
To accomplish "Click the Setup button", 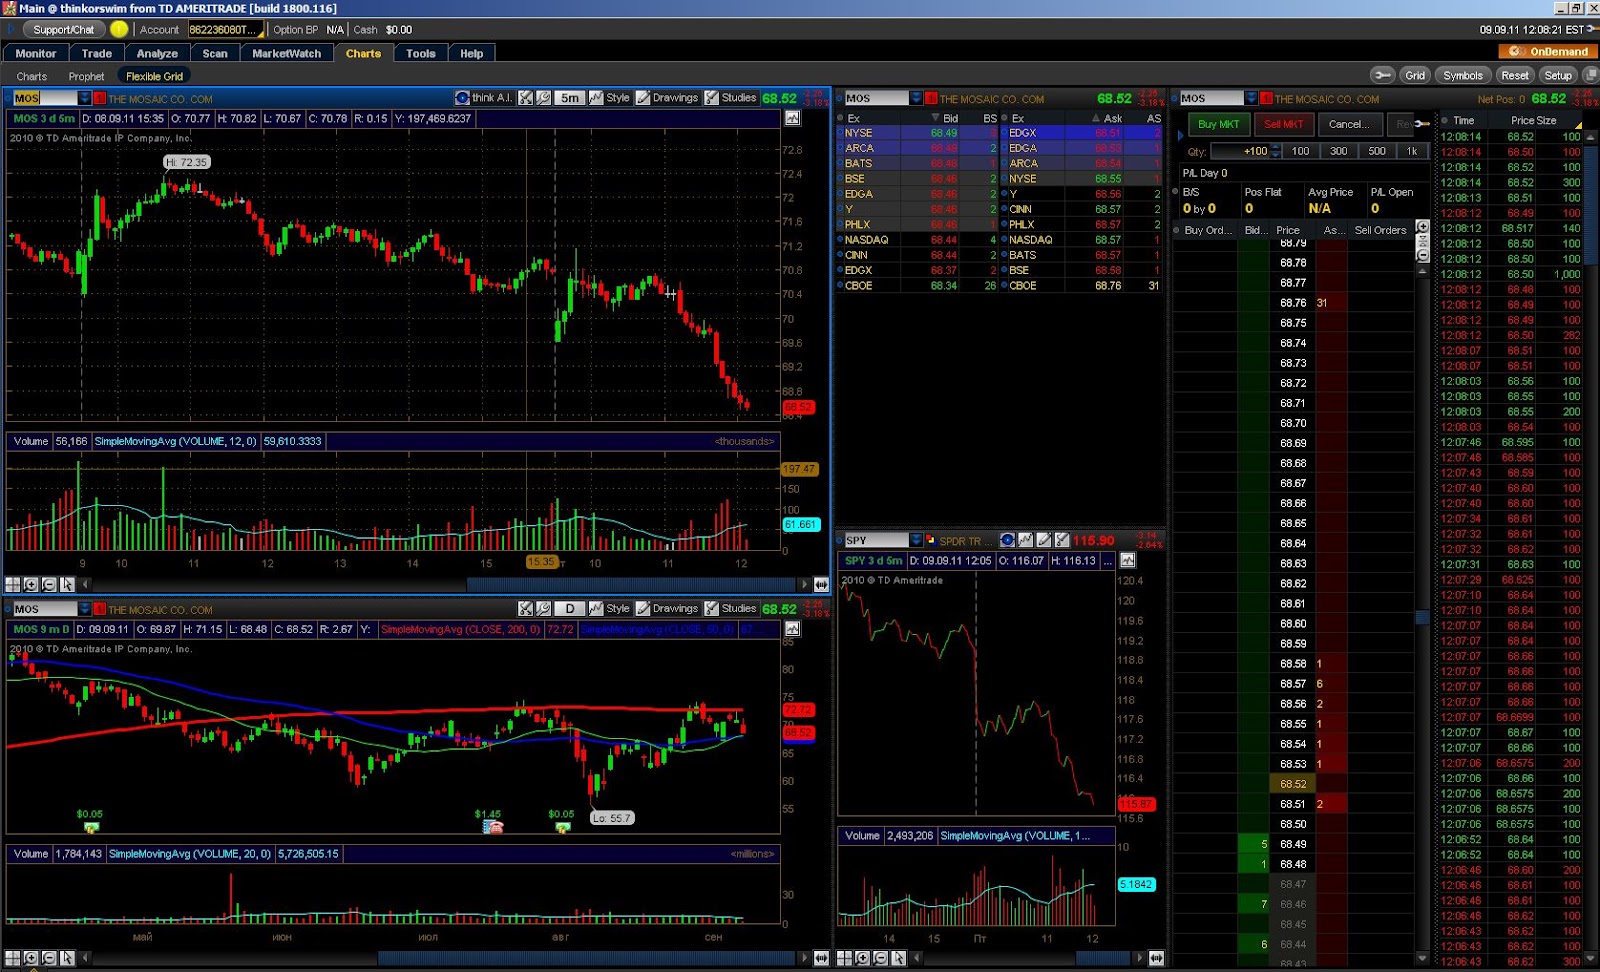I will tap(1558, 75).
